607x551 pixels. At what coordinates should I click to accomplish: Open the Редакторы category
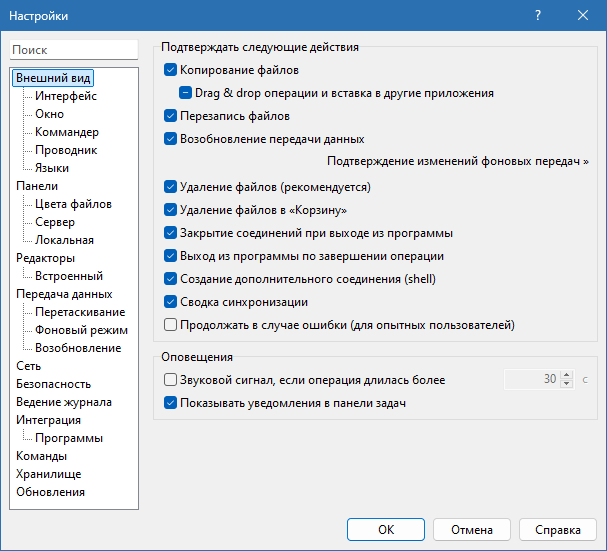(x=46, y=258)
